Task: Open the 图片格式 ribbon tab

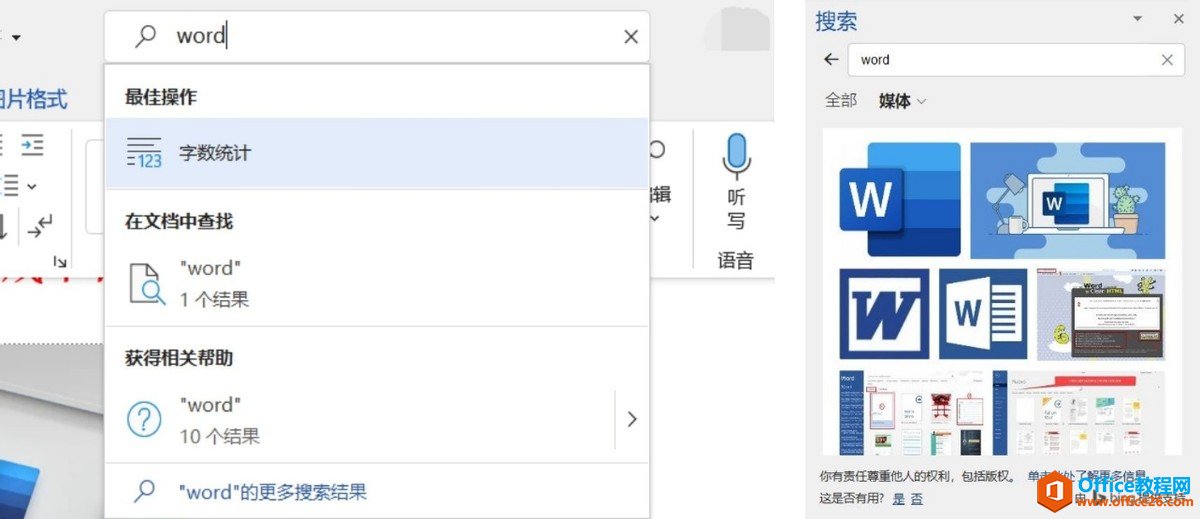Action: [x=33, y=99]
